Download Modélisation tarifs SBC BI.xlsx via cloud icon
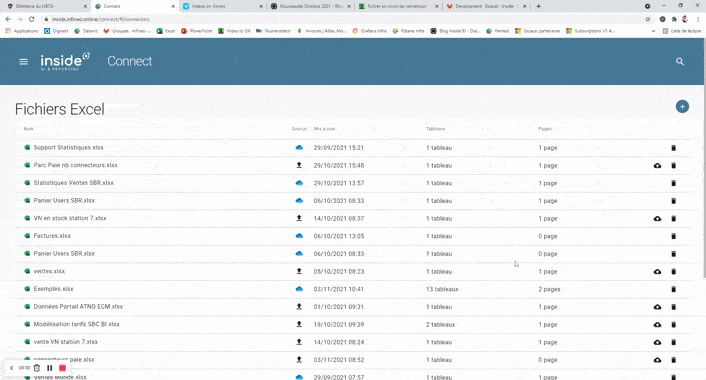The width and height of the screenshot is (706, 380). click(x=657, y=325)
